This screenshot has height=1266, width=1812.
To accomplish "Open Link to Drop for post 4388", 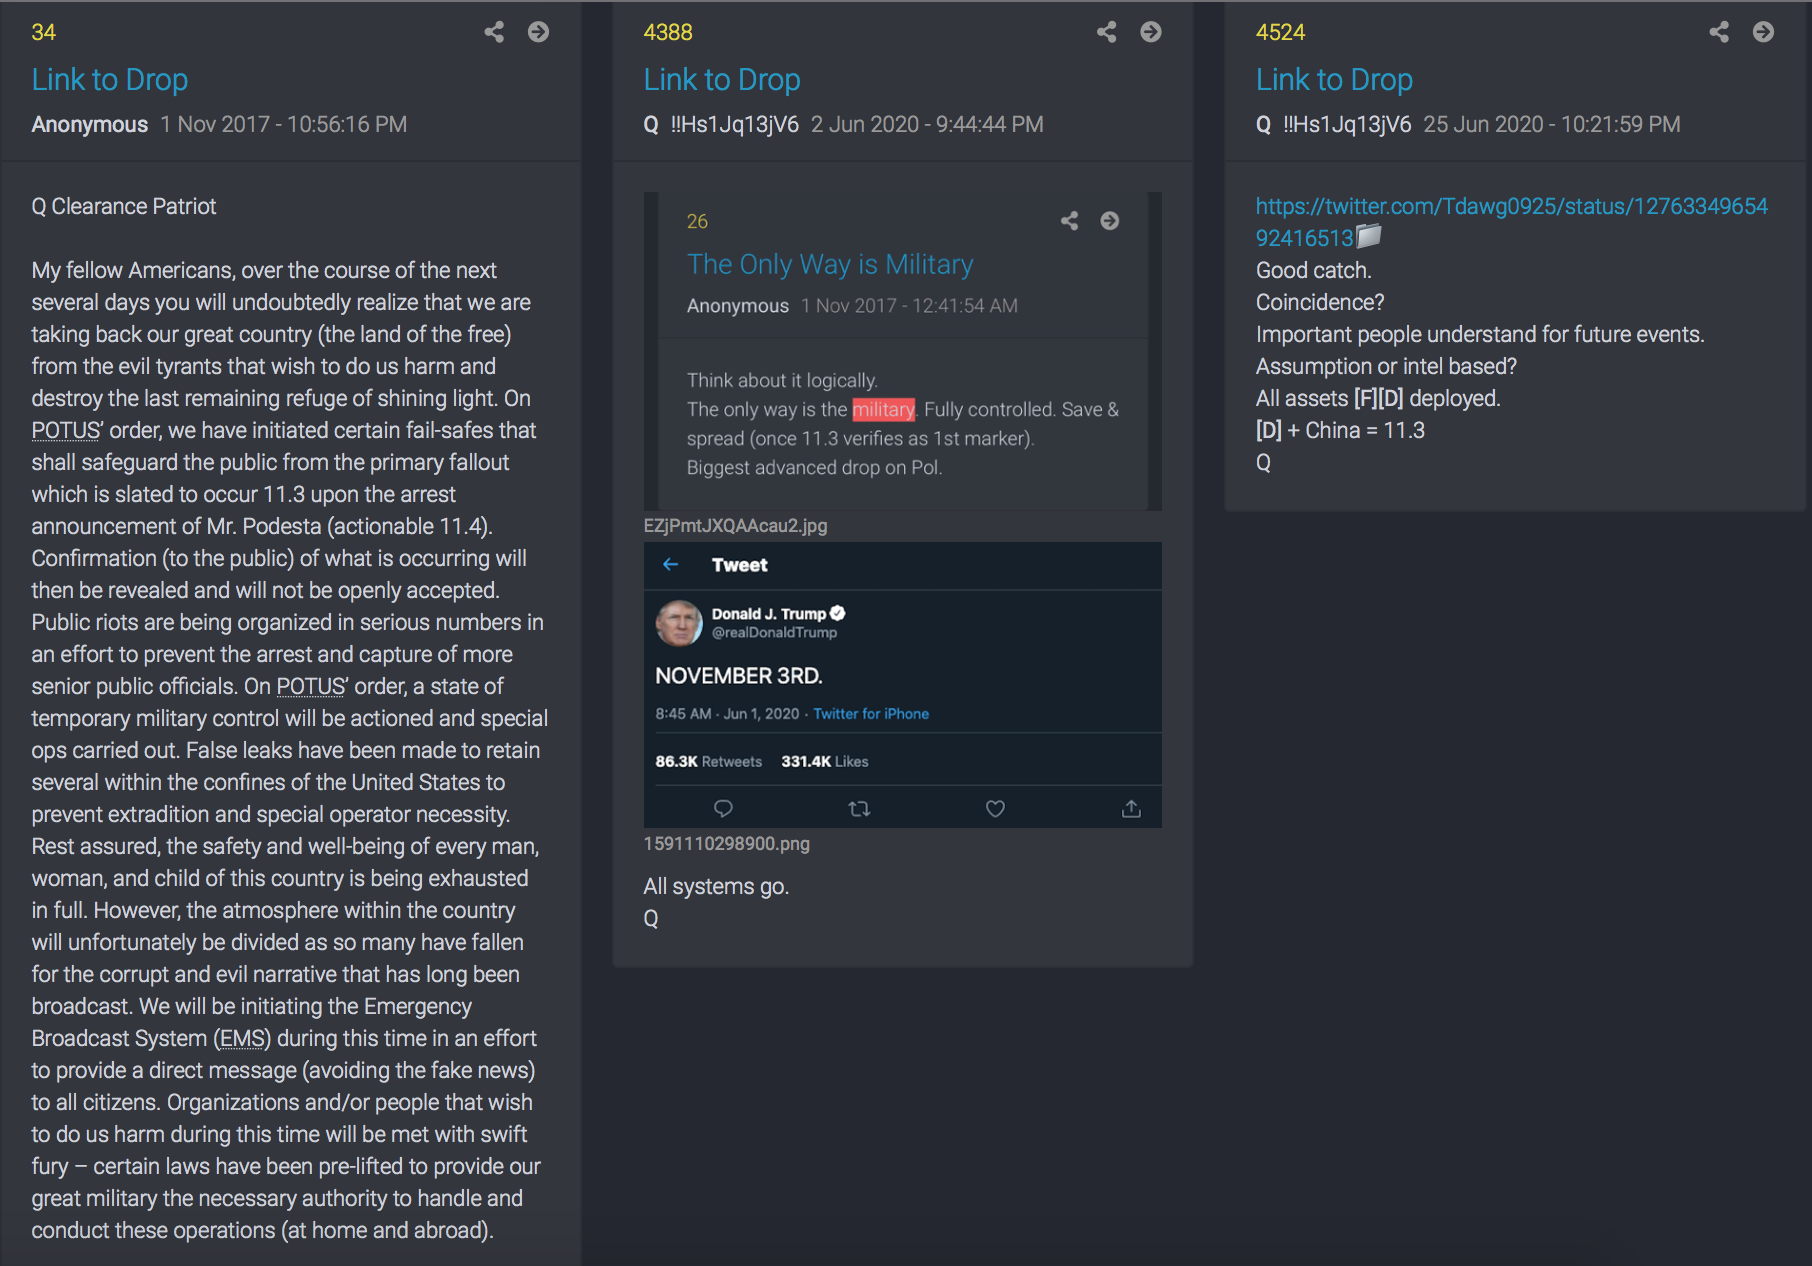I will pos(722,79).
